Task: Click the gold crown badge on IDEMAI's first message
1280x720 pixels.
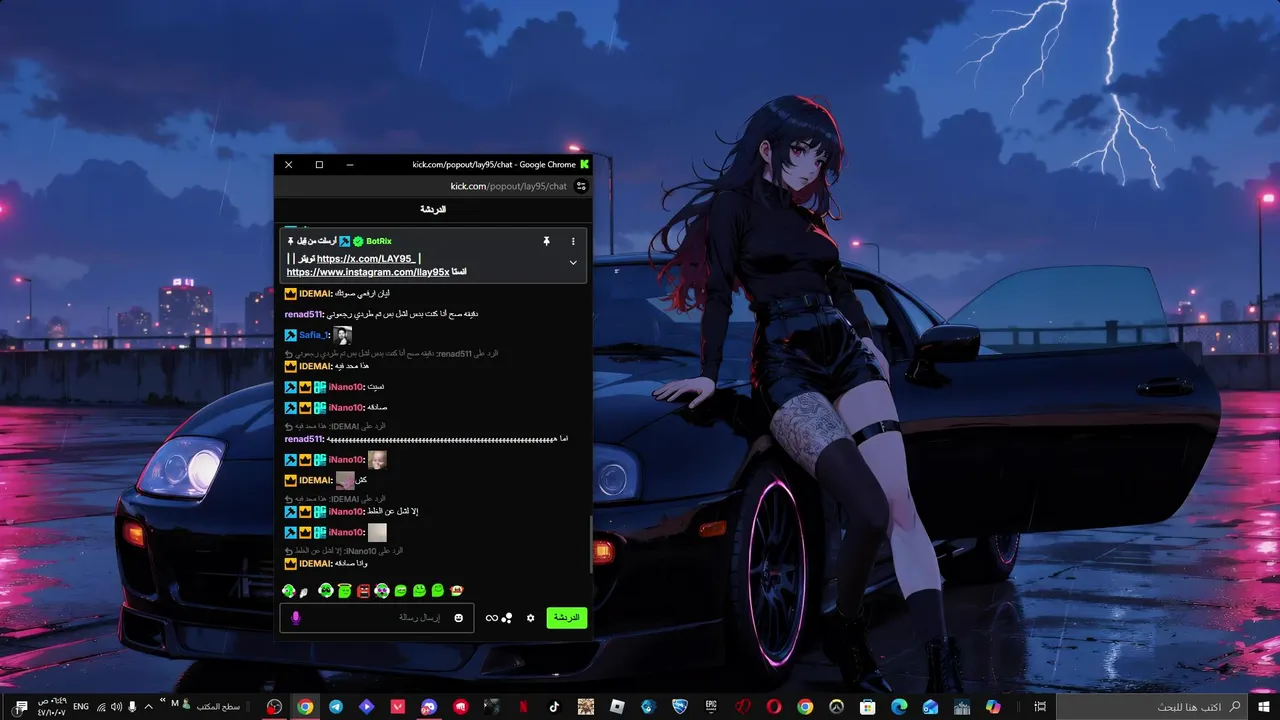Action: 290,293
